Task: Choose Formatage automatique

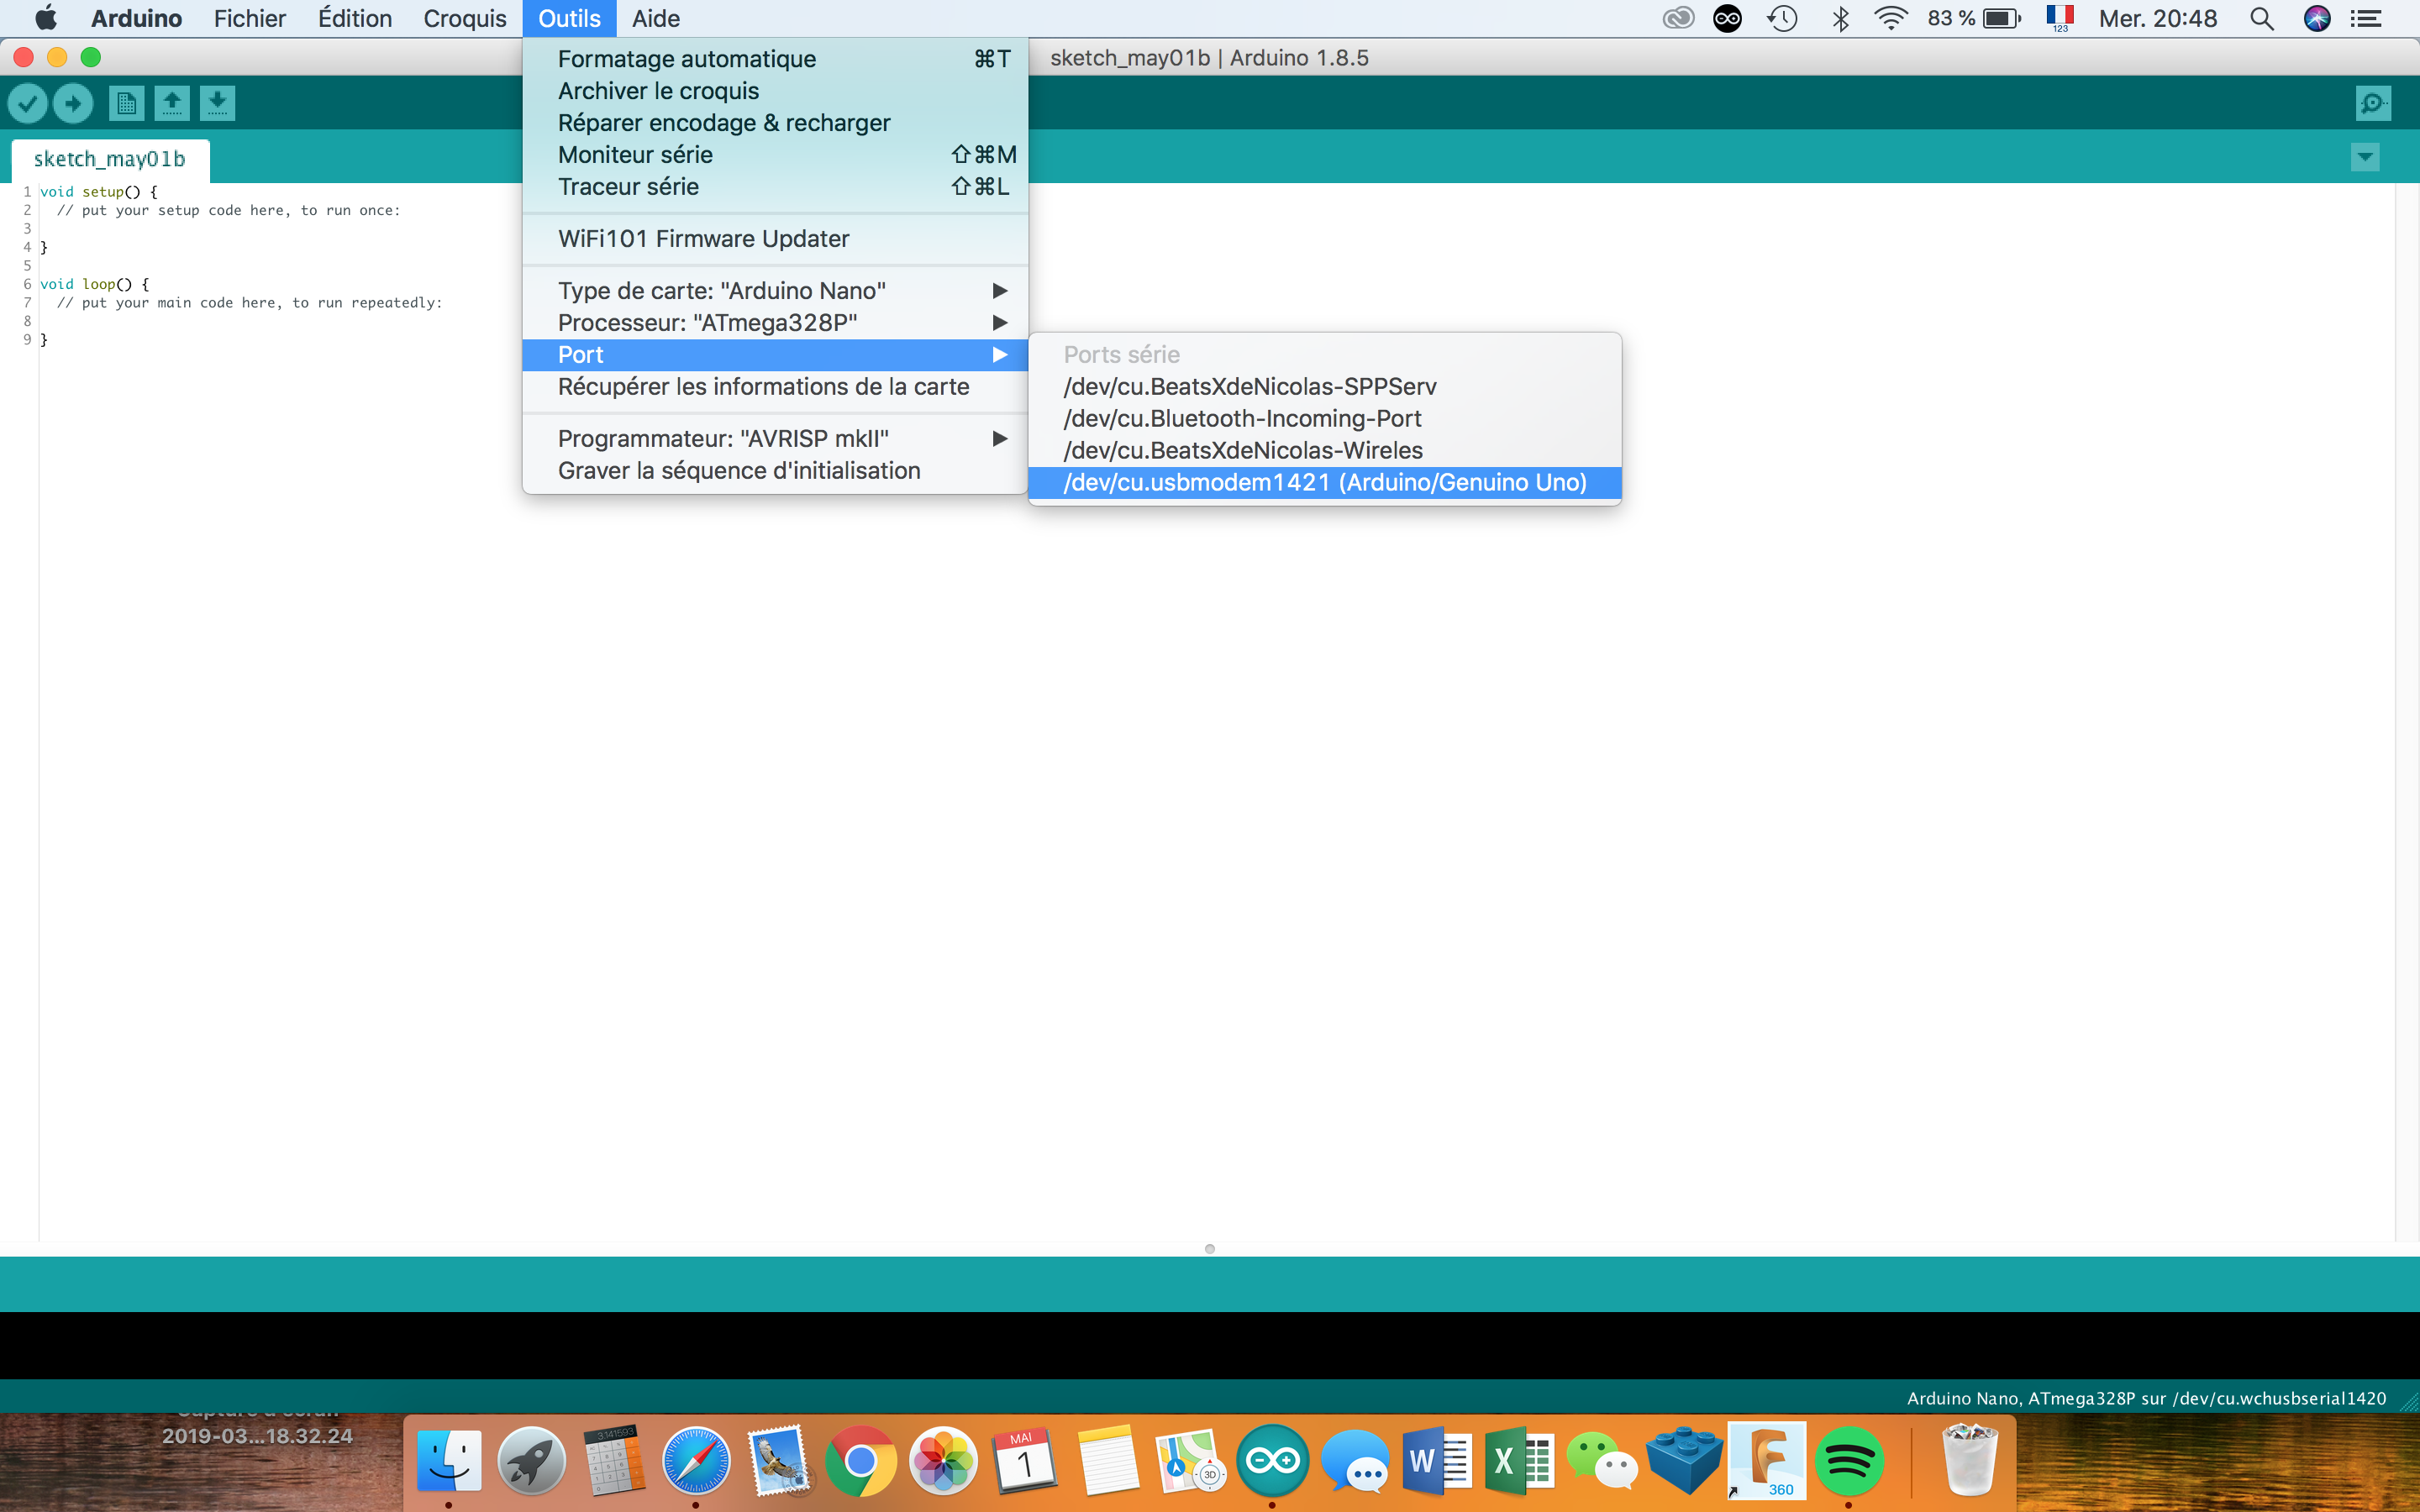Action: [x=775, y=59]
